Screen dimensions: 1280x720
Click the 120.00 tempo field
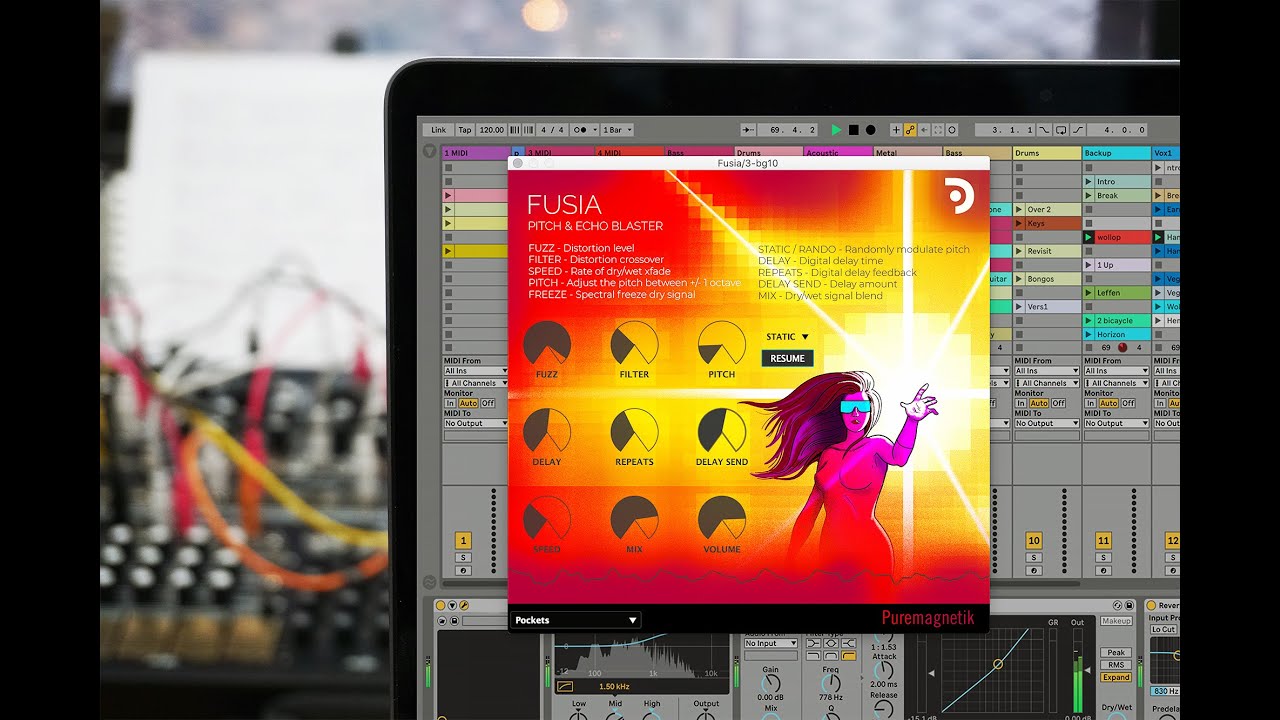coord(491,130)
